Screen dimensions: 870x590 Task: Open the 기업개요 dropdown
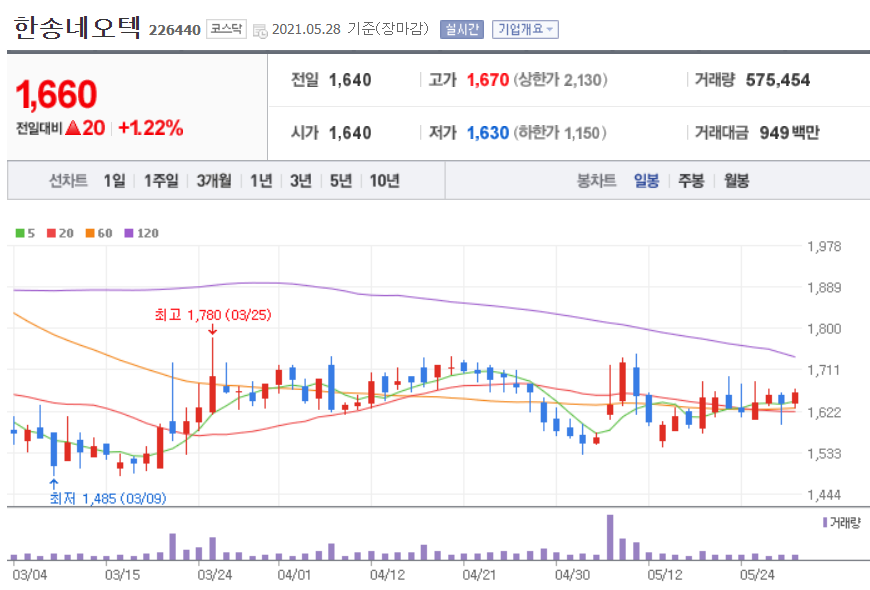525,29
